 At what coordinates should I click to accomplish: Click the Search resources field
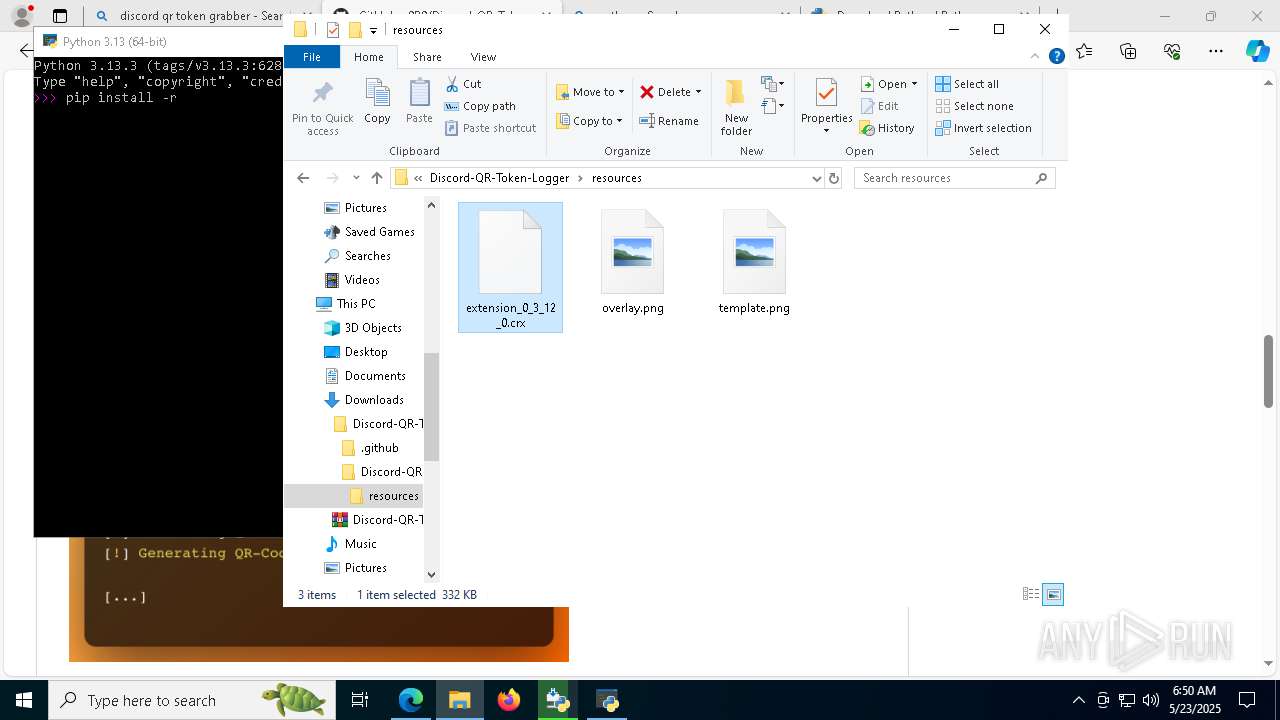pyautogui.click(x=955, y=178)
